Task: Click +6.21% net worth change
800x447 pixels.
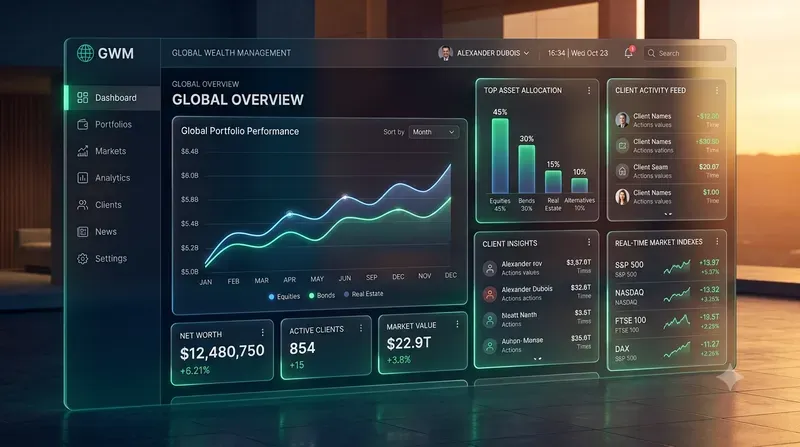Action: point(195,371)
